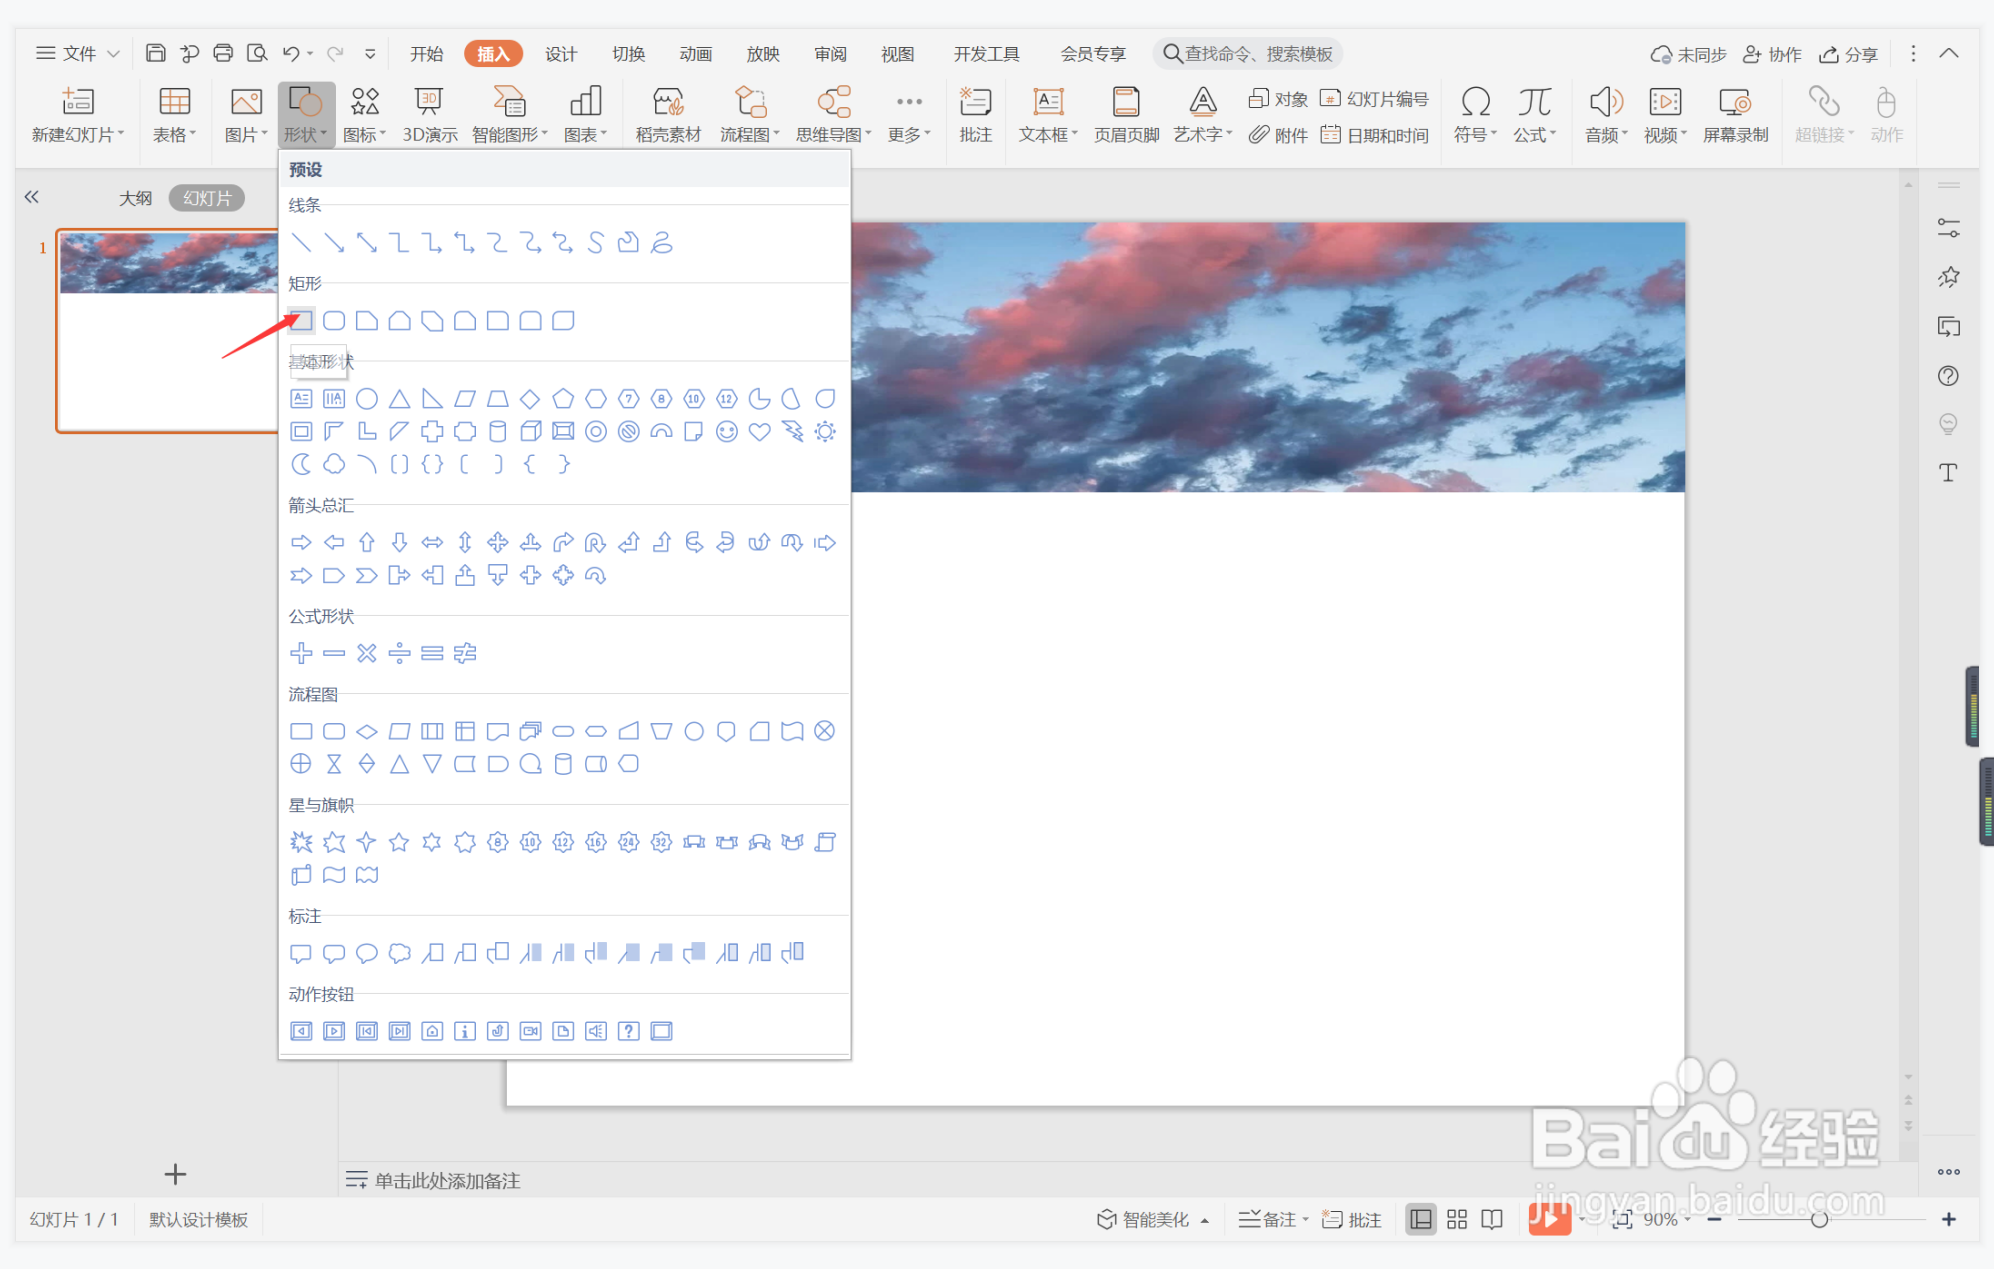Switch to the 设计 ribbon tab
The image size is (1994, 1269).
(x=560, y=54)
